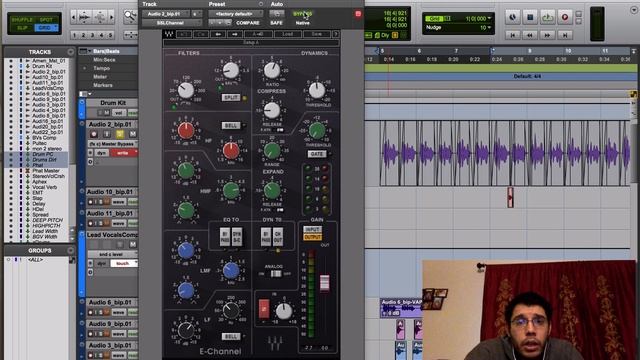Viewport: 640px width, 360px height.
Task: Select Drum Kit in tracks list
Action: click(x=42, y=66)
